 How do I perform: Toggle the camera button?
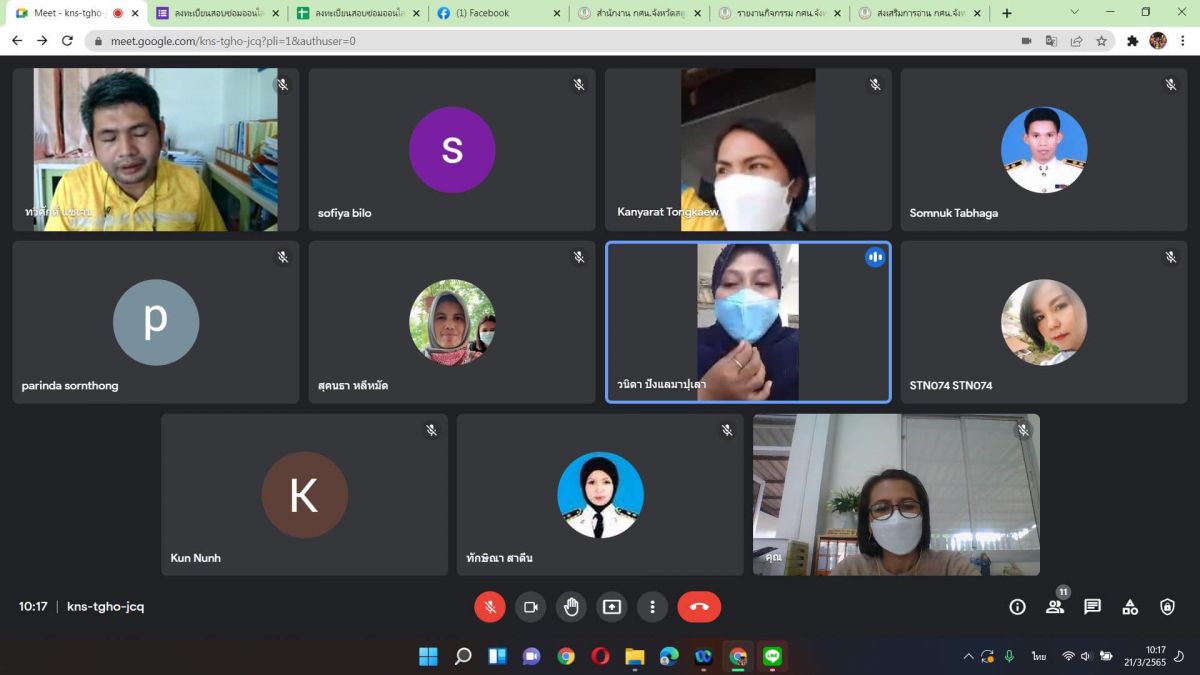click(530, 607)
